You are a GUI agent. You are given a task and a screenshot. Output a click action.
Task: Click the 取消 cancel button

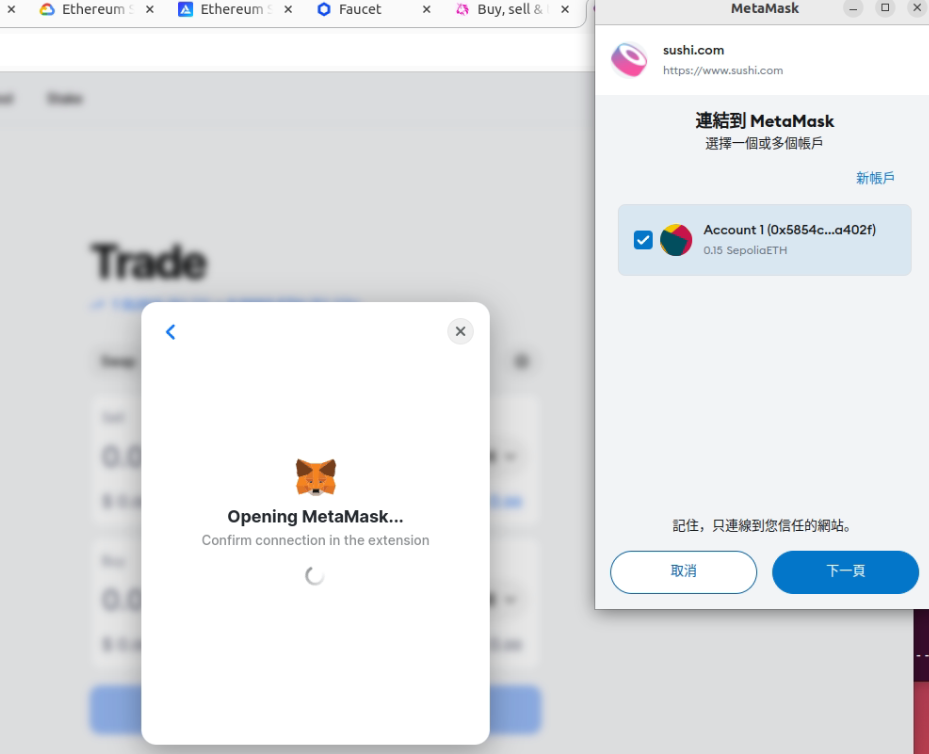(x=683, y=572)
